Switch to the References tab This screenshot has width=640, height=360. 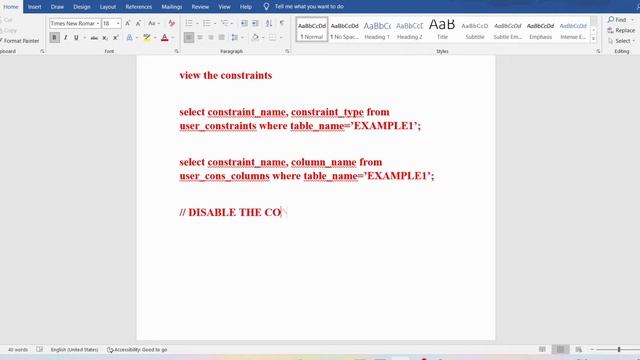click(139, 7)
